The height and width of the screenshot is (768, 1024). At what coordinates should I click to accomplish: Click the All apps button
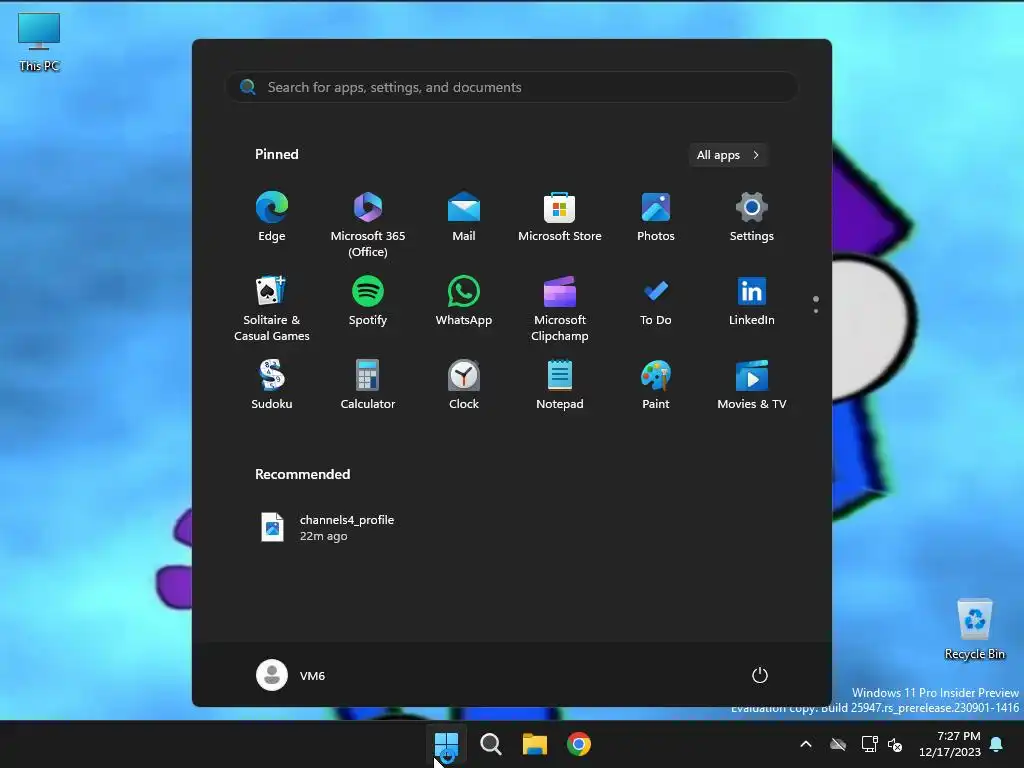[x=728, y=155]
